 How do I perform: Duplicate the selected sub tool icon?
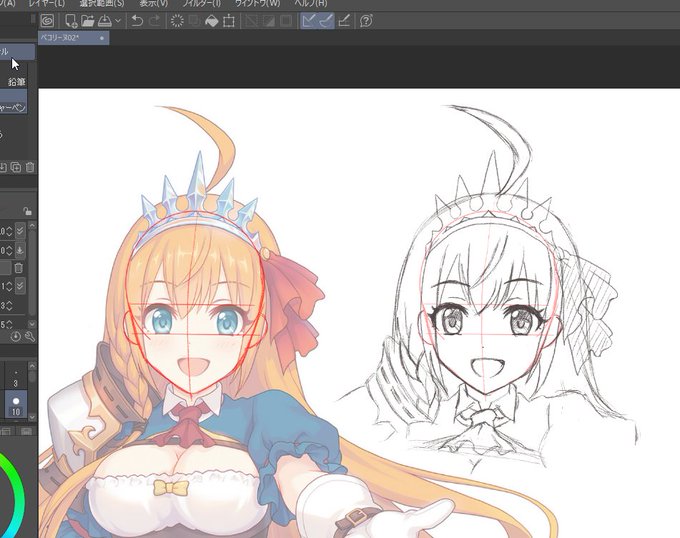(16, 167)
